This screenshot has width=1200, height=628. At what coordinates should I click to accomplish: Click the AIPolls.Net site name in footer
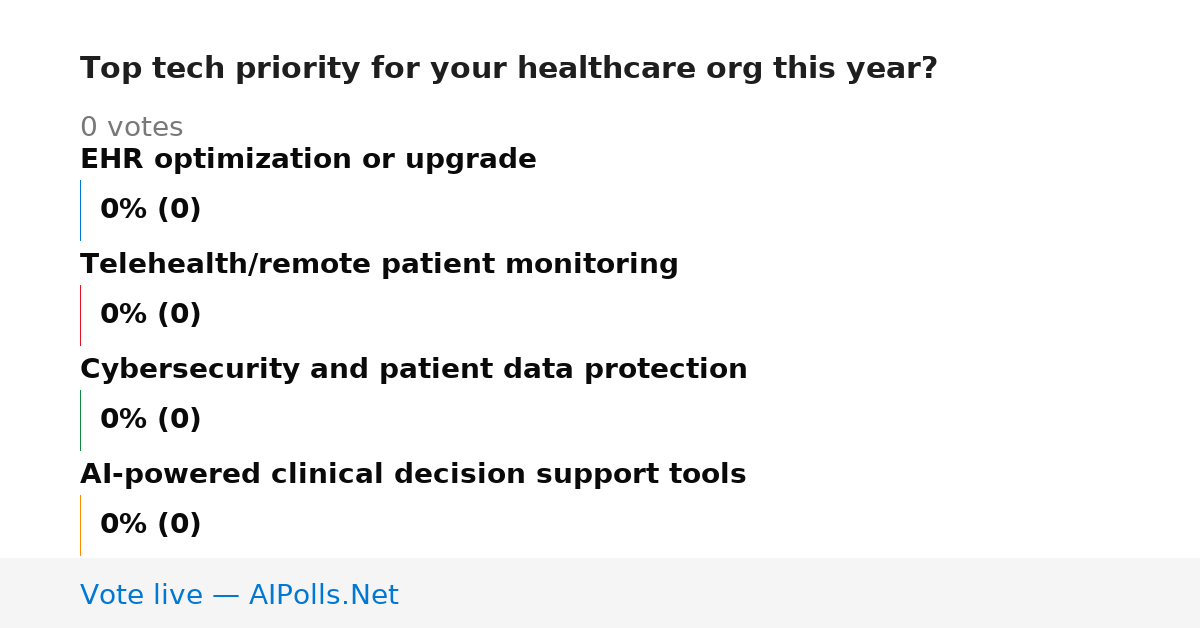tap(324, 596)
